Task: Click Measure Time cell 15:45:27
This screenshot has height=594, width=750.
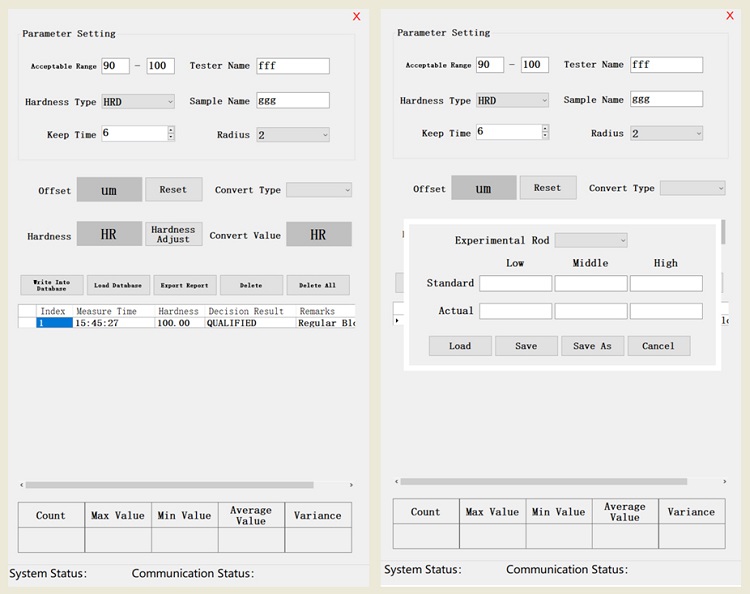Action: tap(114, 323)
